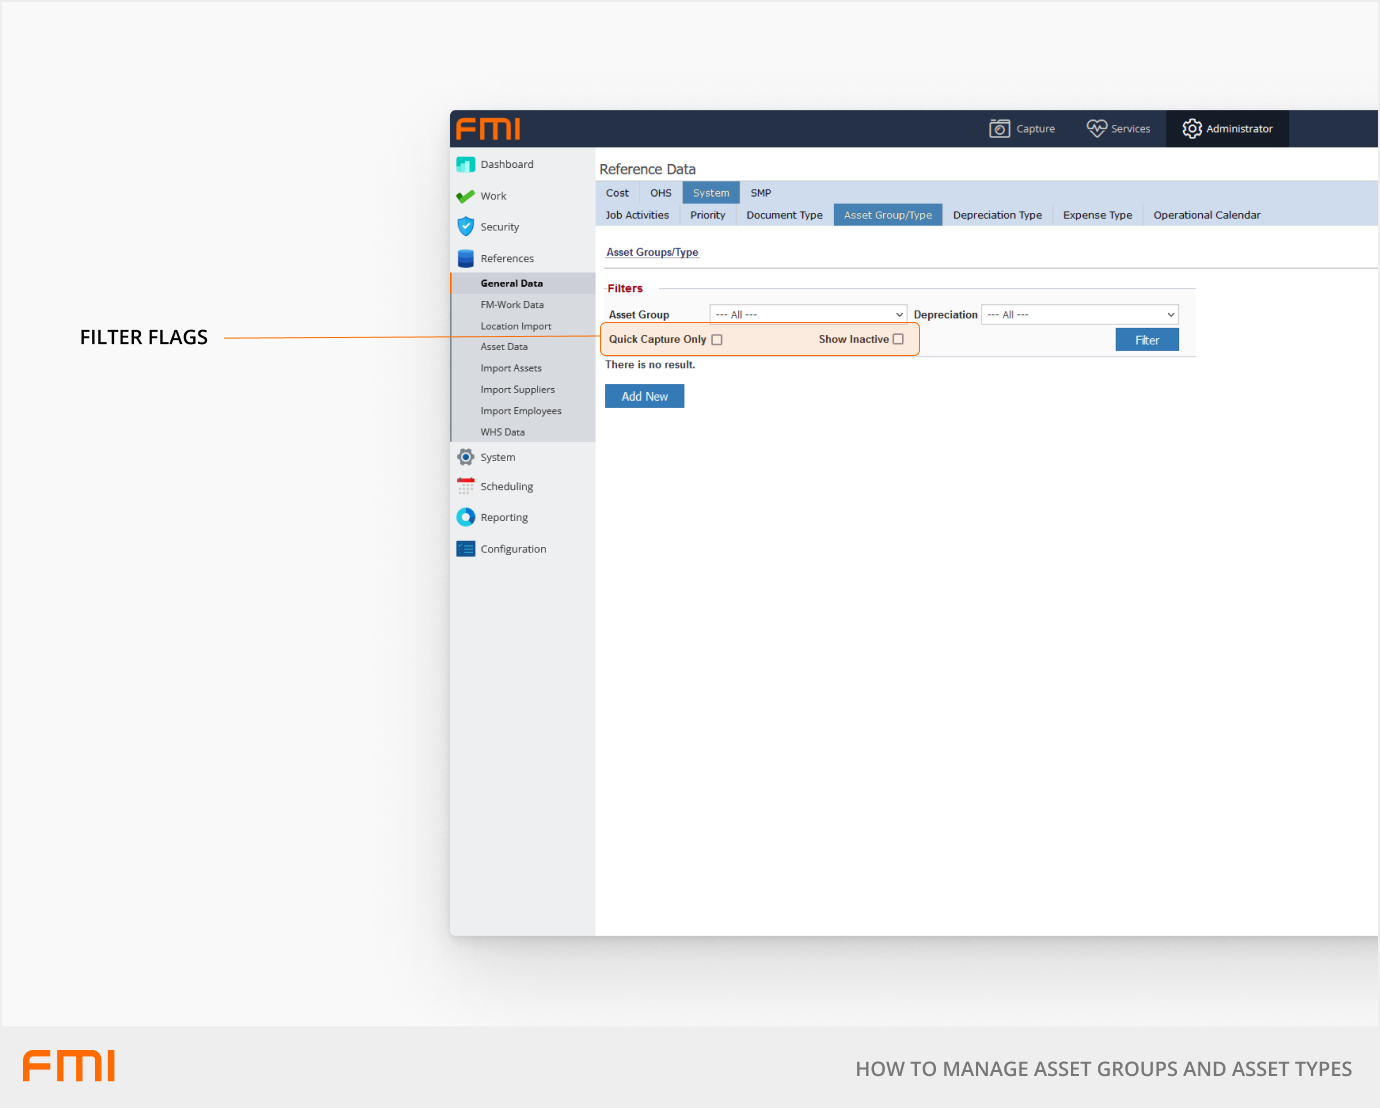
Task: Click the green Work checkmark icon
Action: [x=465, y=197]
